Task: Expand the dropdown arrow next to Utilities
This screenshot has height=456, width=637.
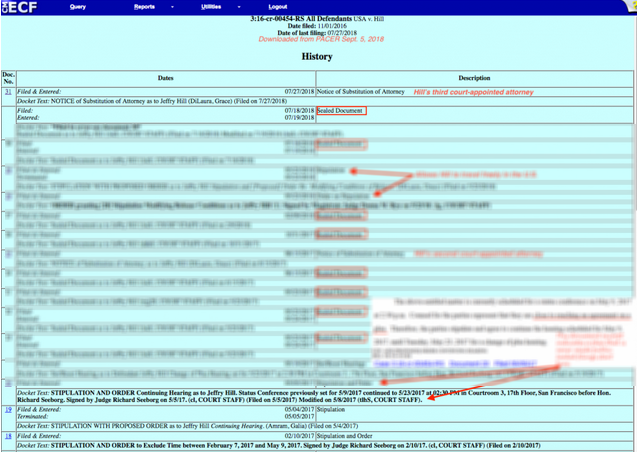Action: click(239, 7)
